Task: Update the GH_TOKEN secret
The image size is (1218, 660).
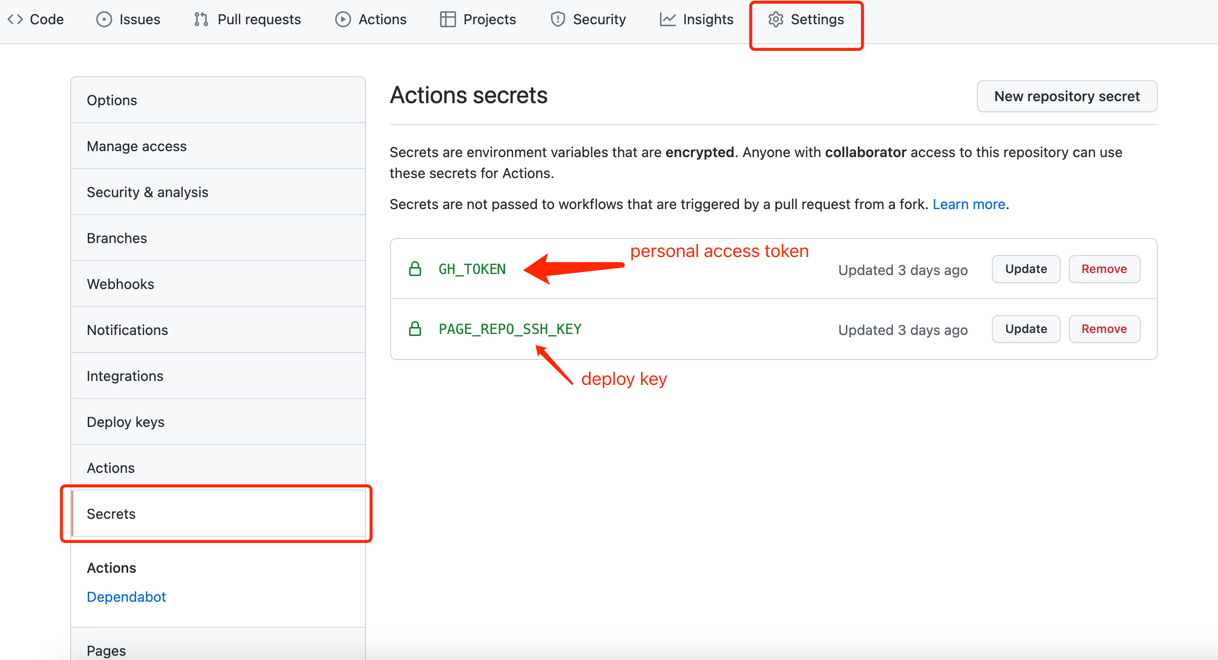Action: tap(1025, 269)
